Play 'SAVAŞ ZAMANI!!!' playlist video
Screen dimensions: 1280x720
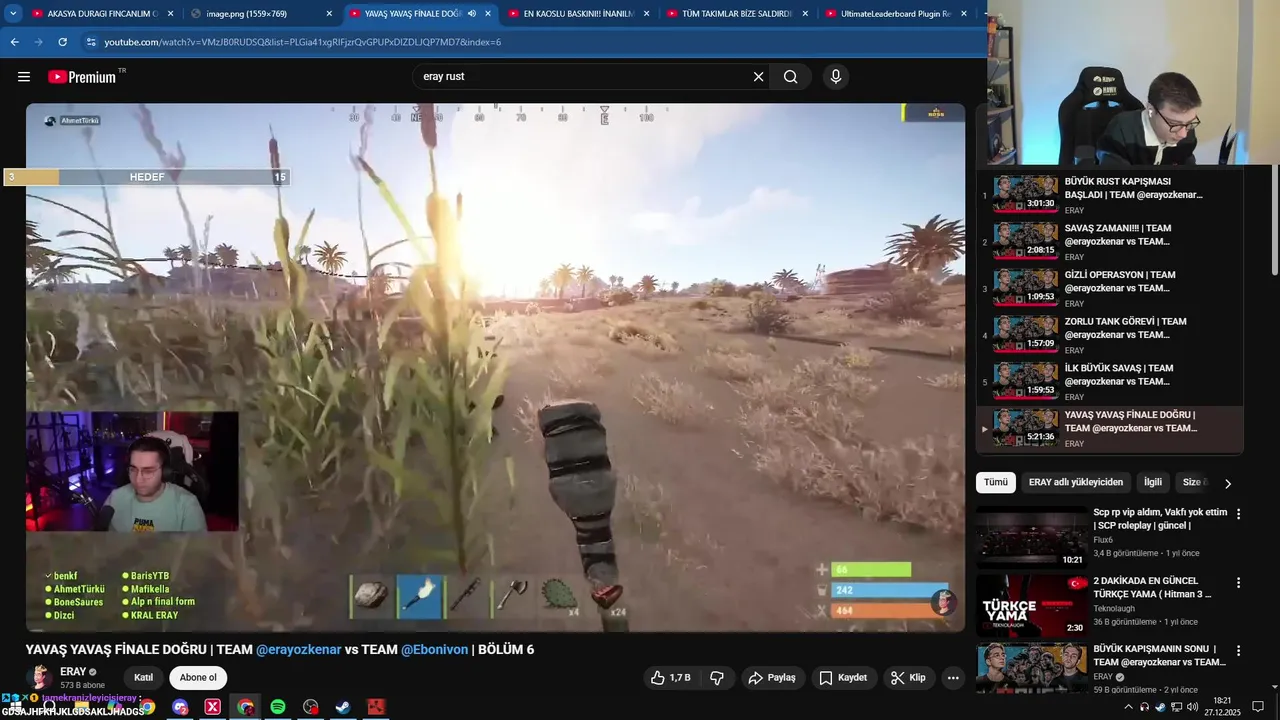1110,242
